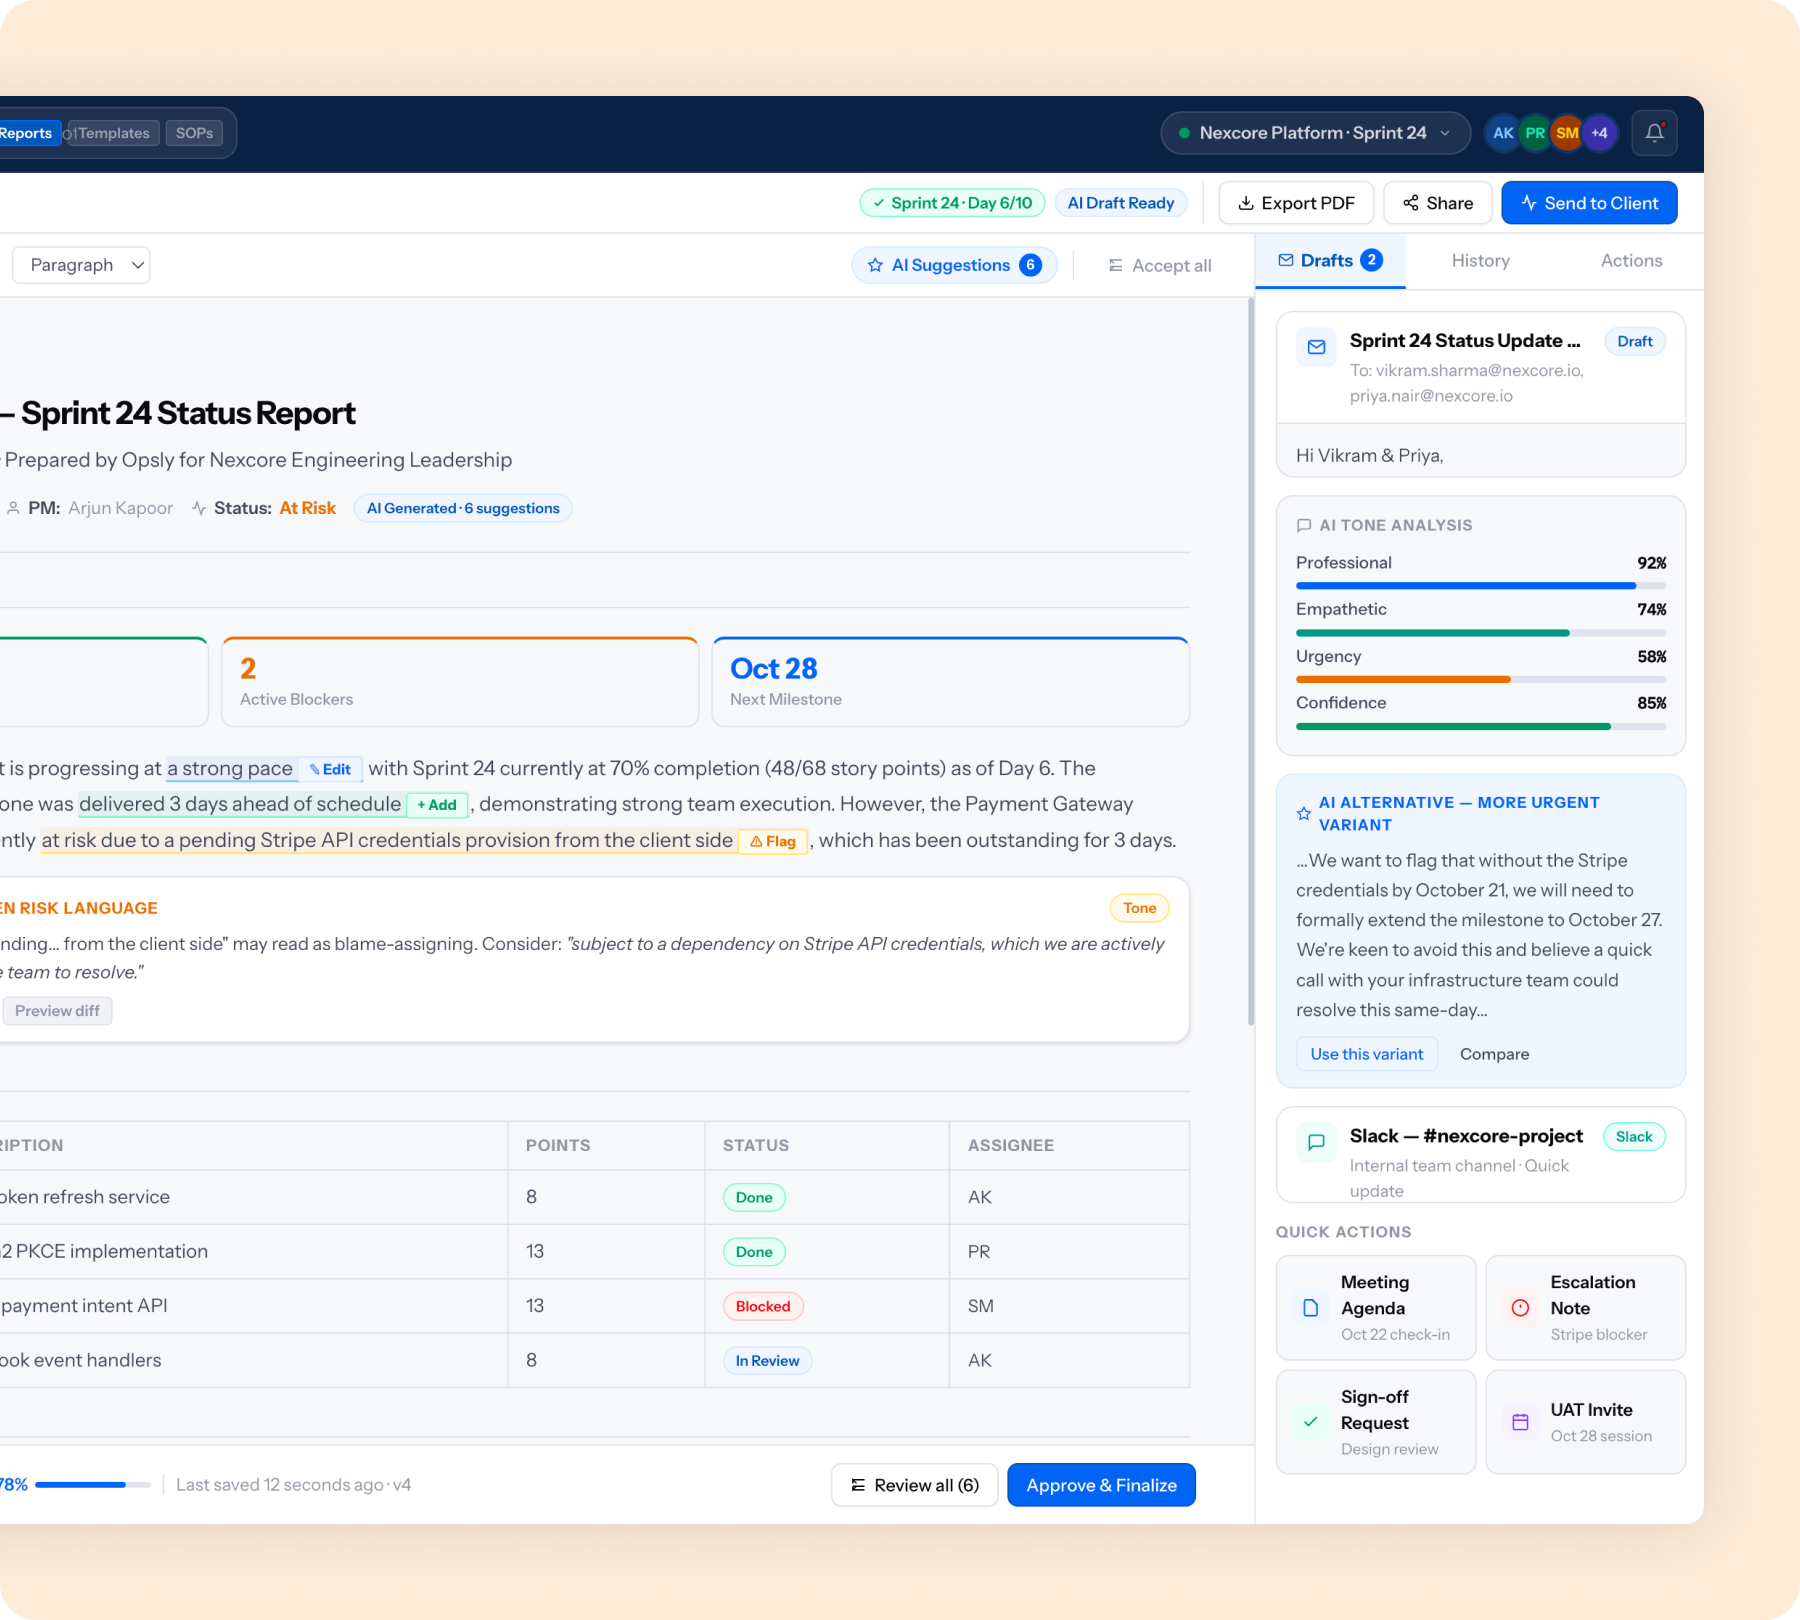Click the Flag on Stripe API risk
The height and width of the screenshot is (1620, 1800).
point(772,841)
